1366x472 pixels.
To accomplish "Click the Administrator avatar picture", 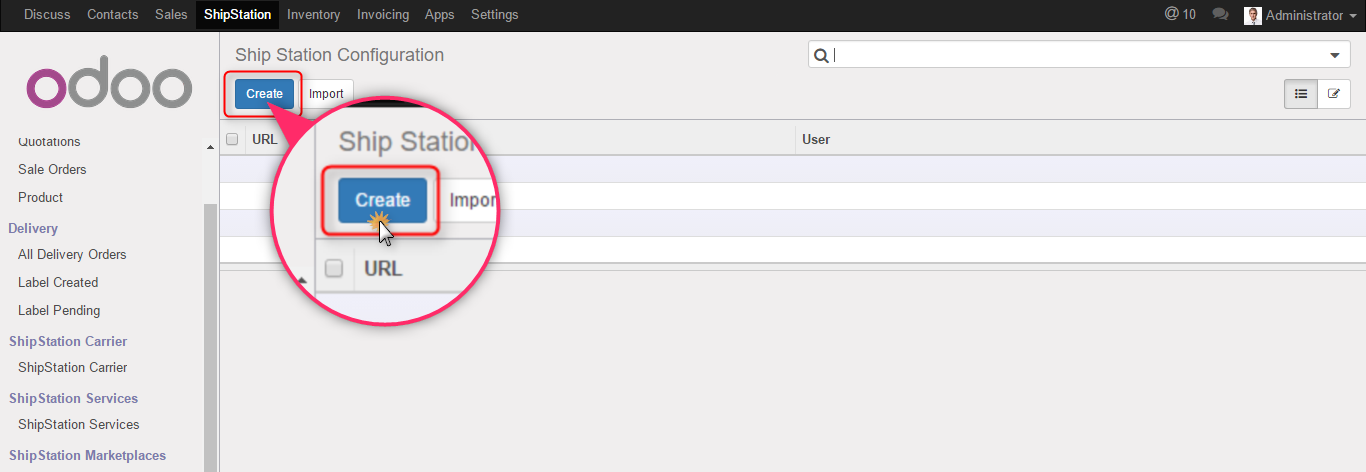I will tap(1252, 15).
